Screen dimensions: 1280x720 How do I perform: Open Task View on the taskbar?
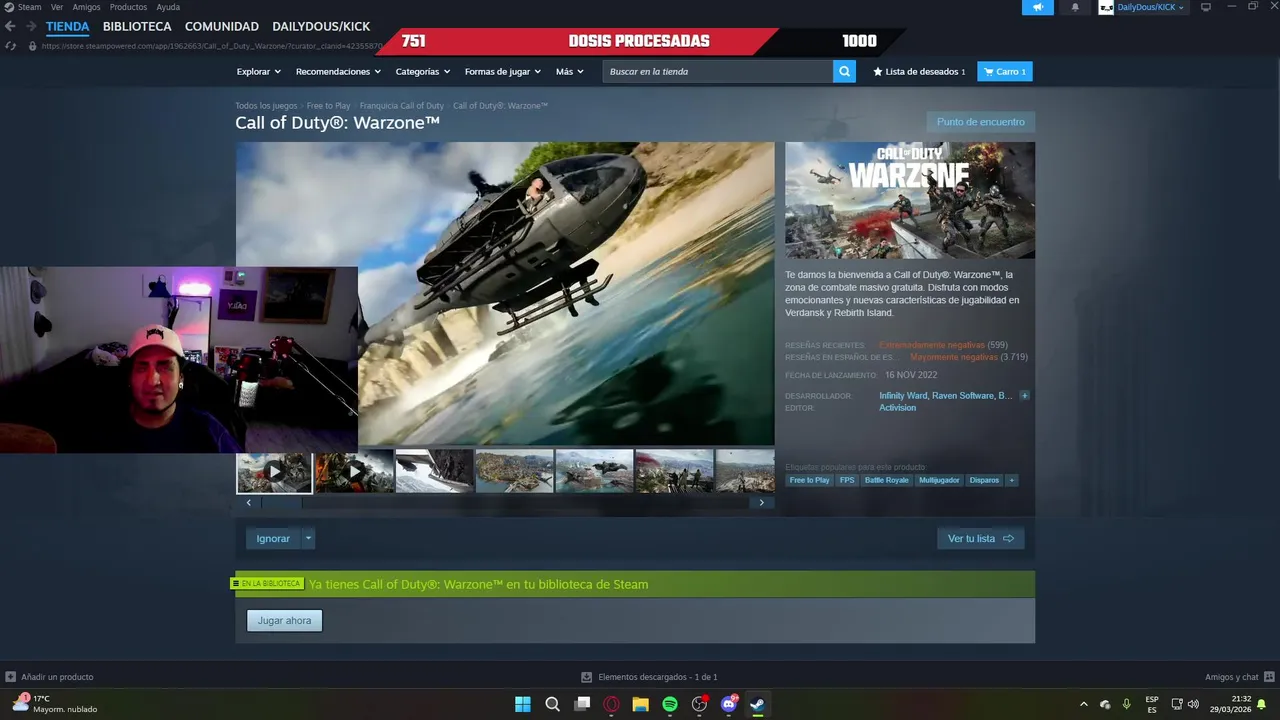coord(582,704)
